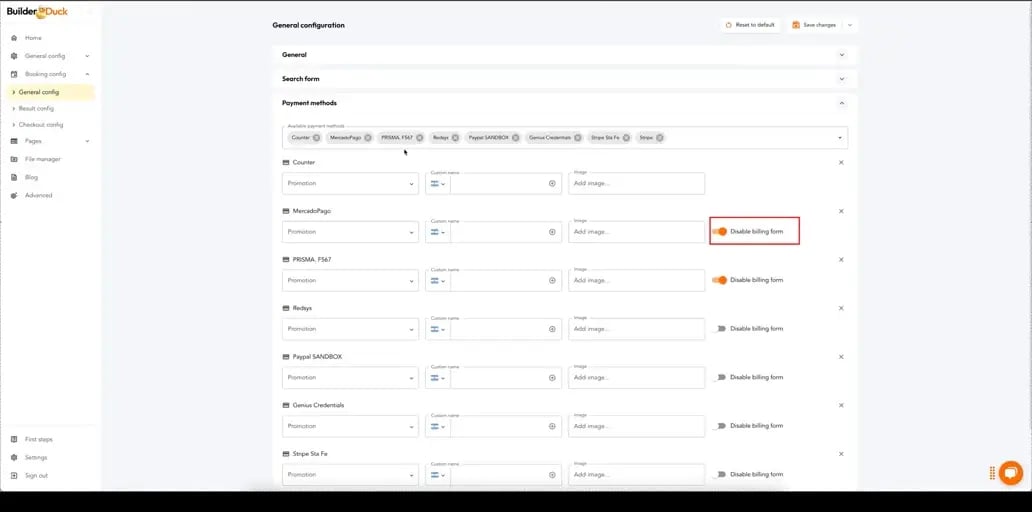Click the Redsys Custom name text field

click(499, 329)
